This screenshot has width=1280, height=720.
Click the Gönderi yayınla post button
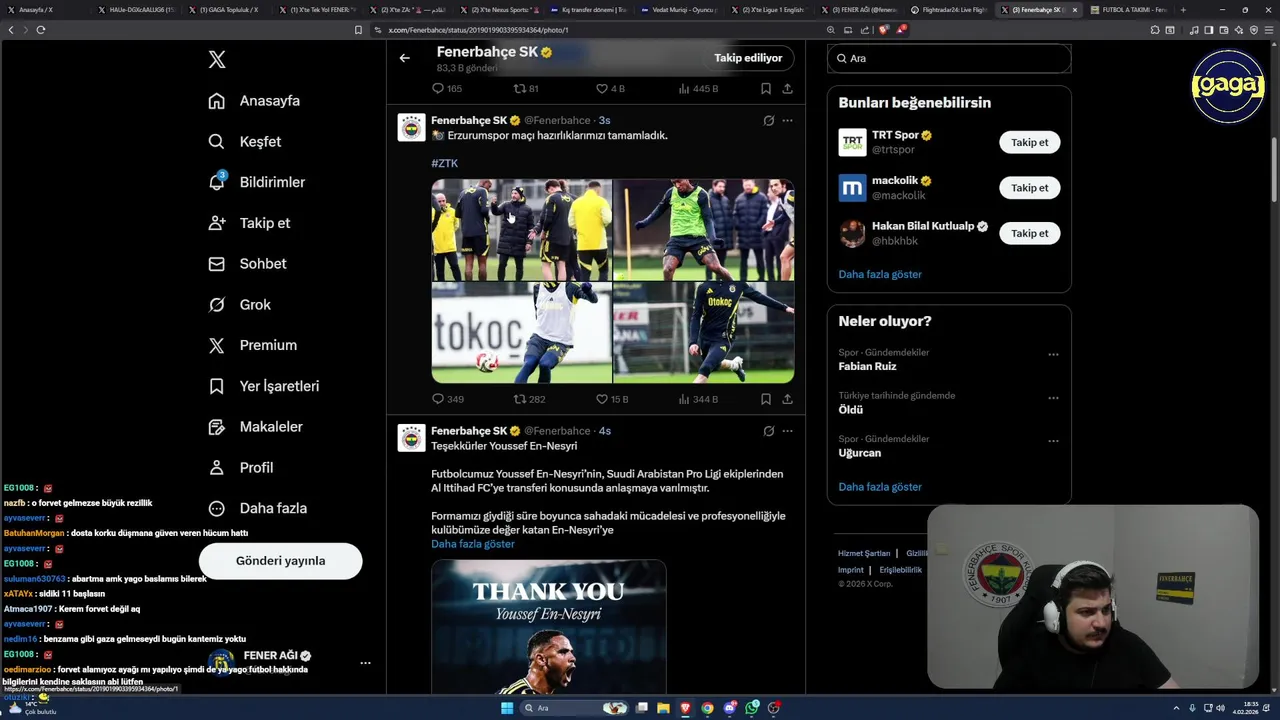pyautogui.click(x=280, y=561)
